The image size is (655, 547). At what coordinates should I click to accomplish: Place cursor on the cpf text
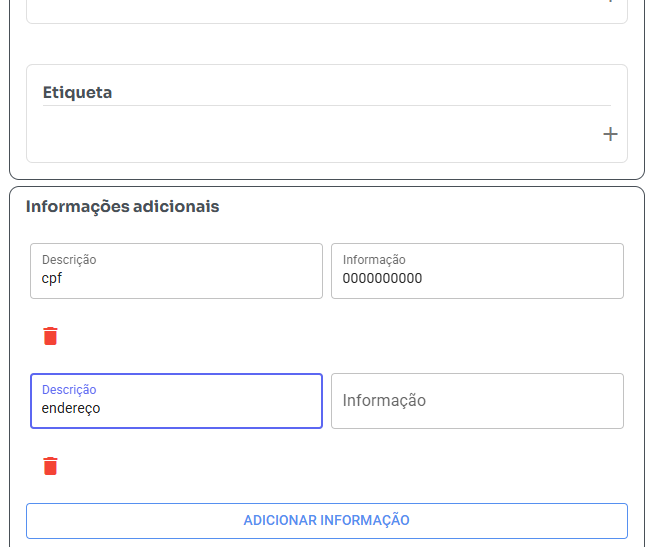coord(51,279)
